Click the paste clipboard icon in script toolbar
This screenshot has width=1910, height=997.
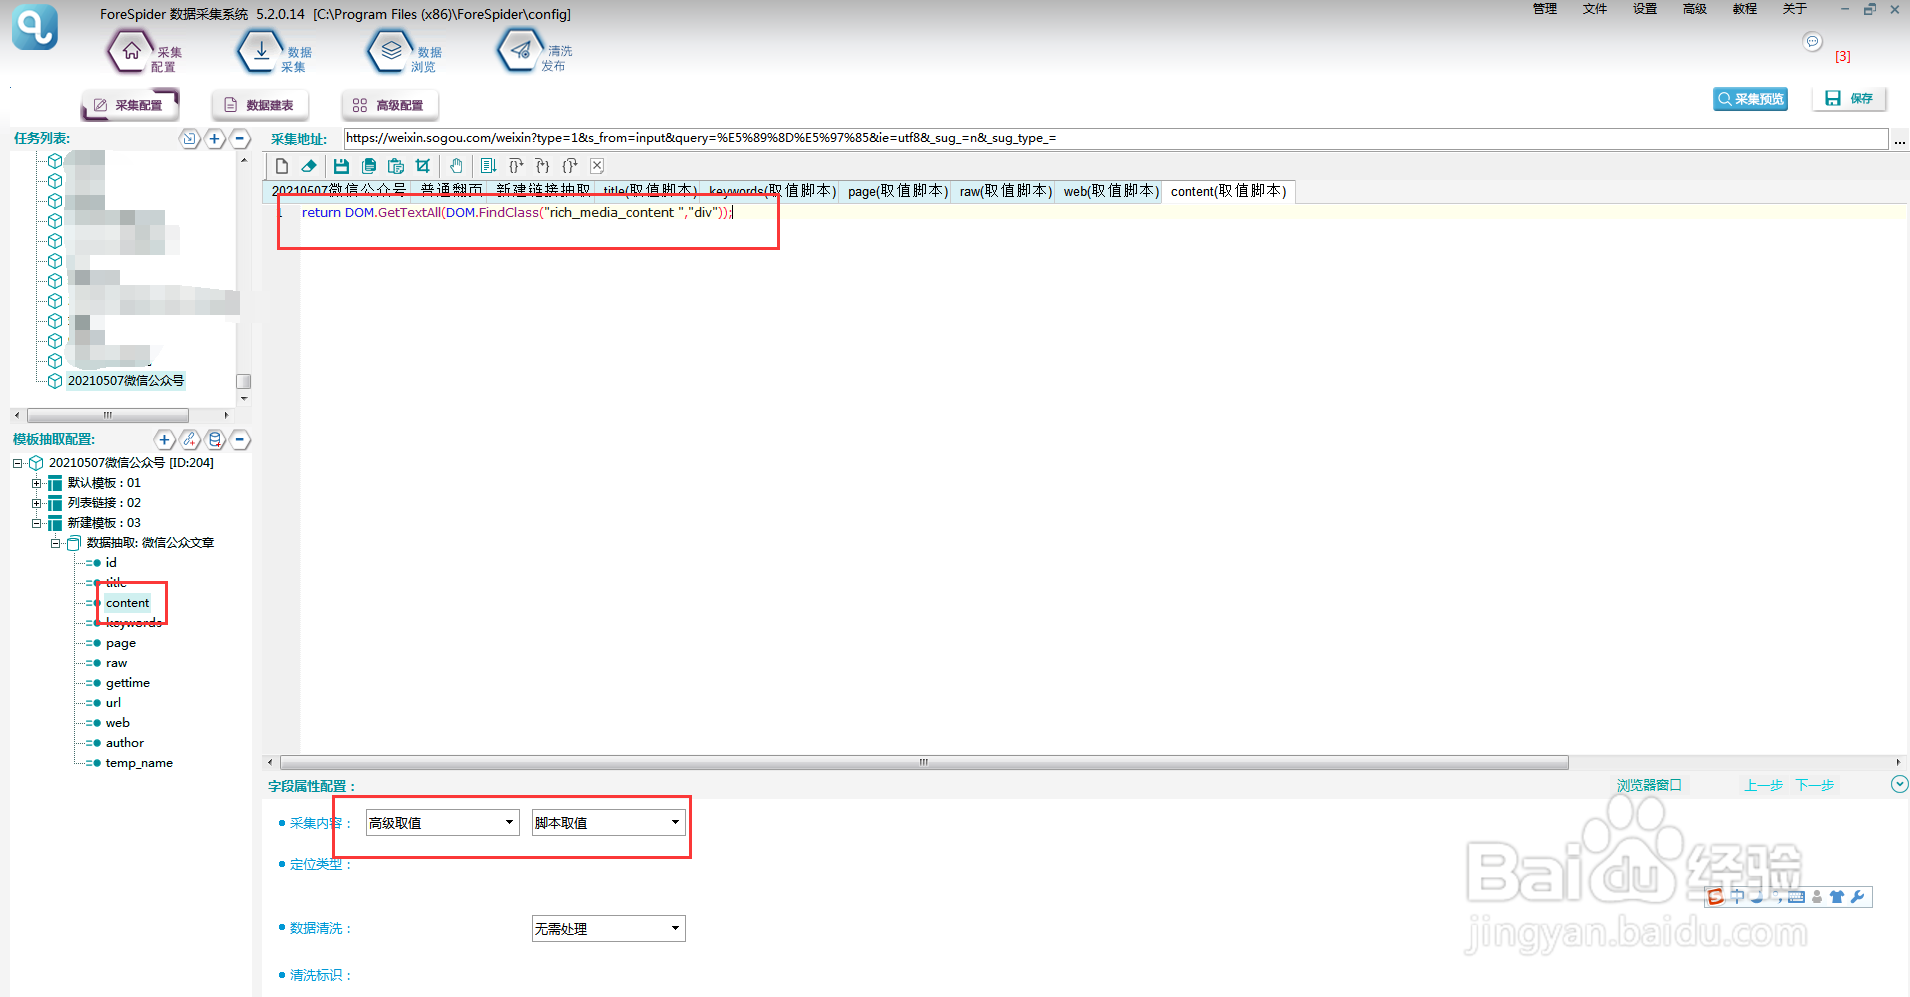click(x=396, y=166)
